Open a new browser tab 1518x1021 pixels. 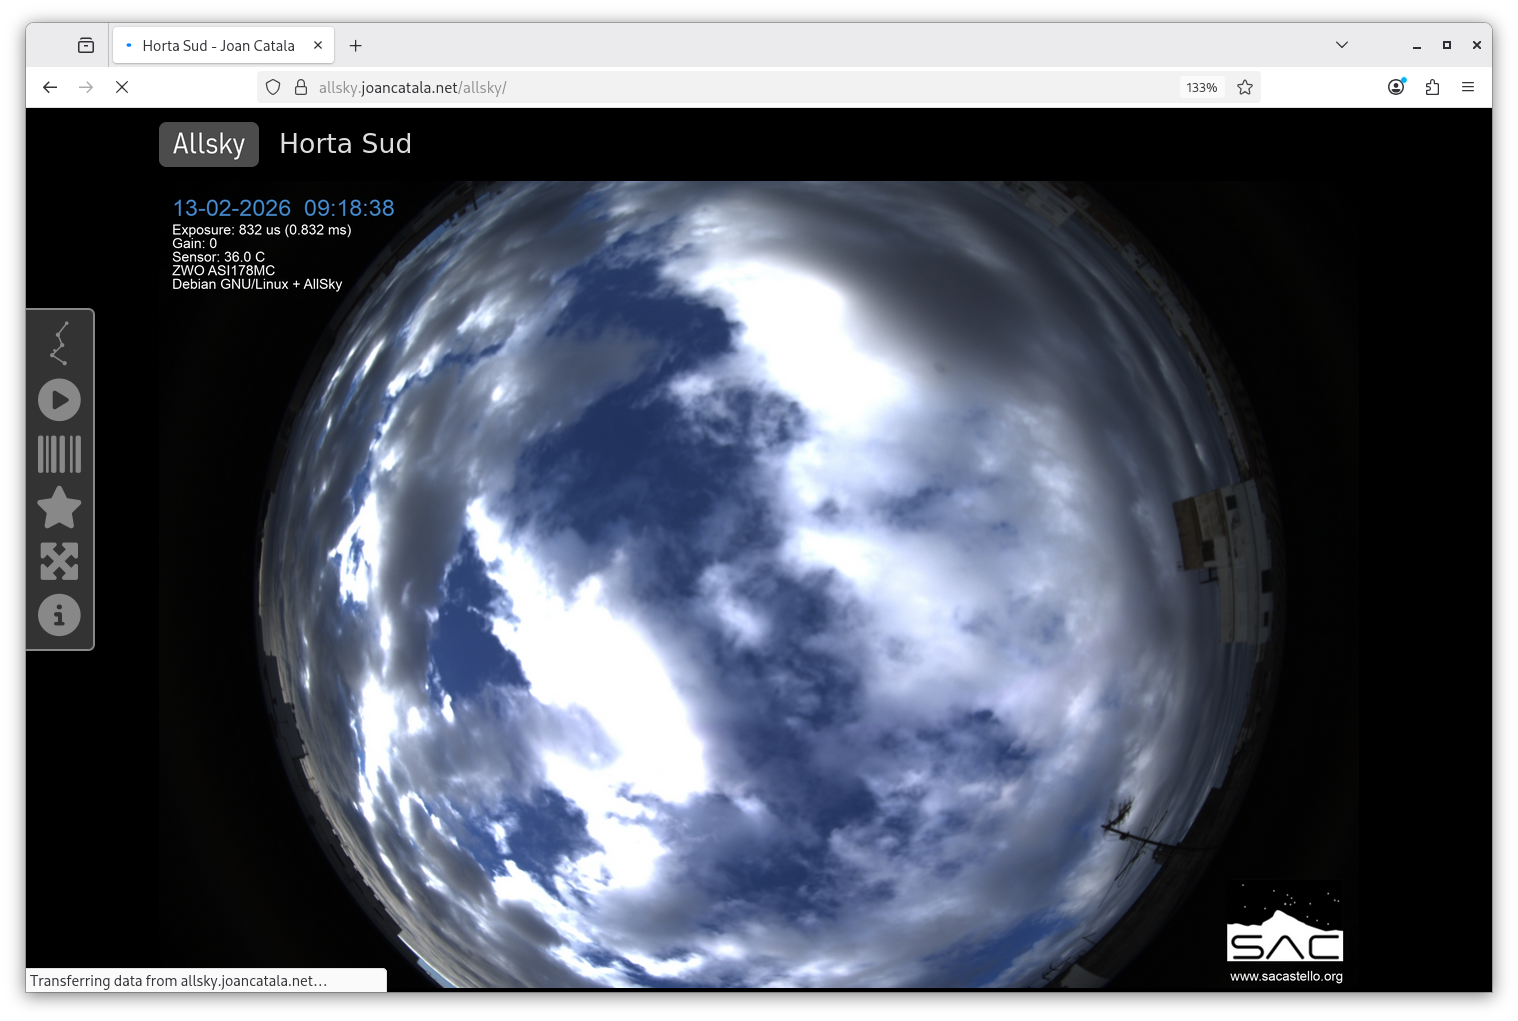pos(356,46)
